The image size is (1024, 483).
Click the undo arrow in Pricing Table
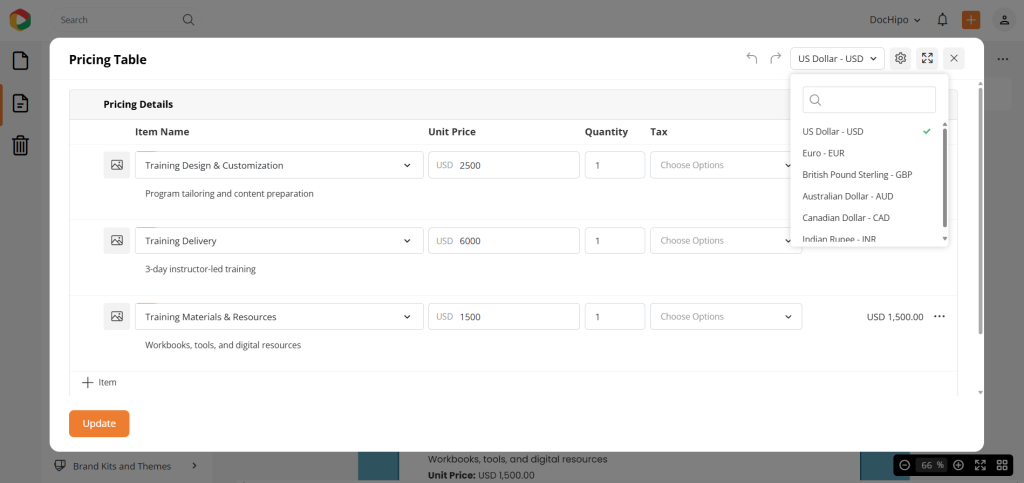752,59
